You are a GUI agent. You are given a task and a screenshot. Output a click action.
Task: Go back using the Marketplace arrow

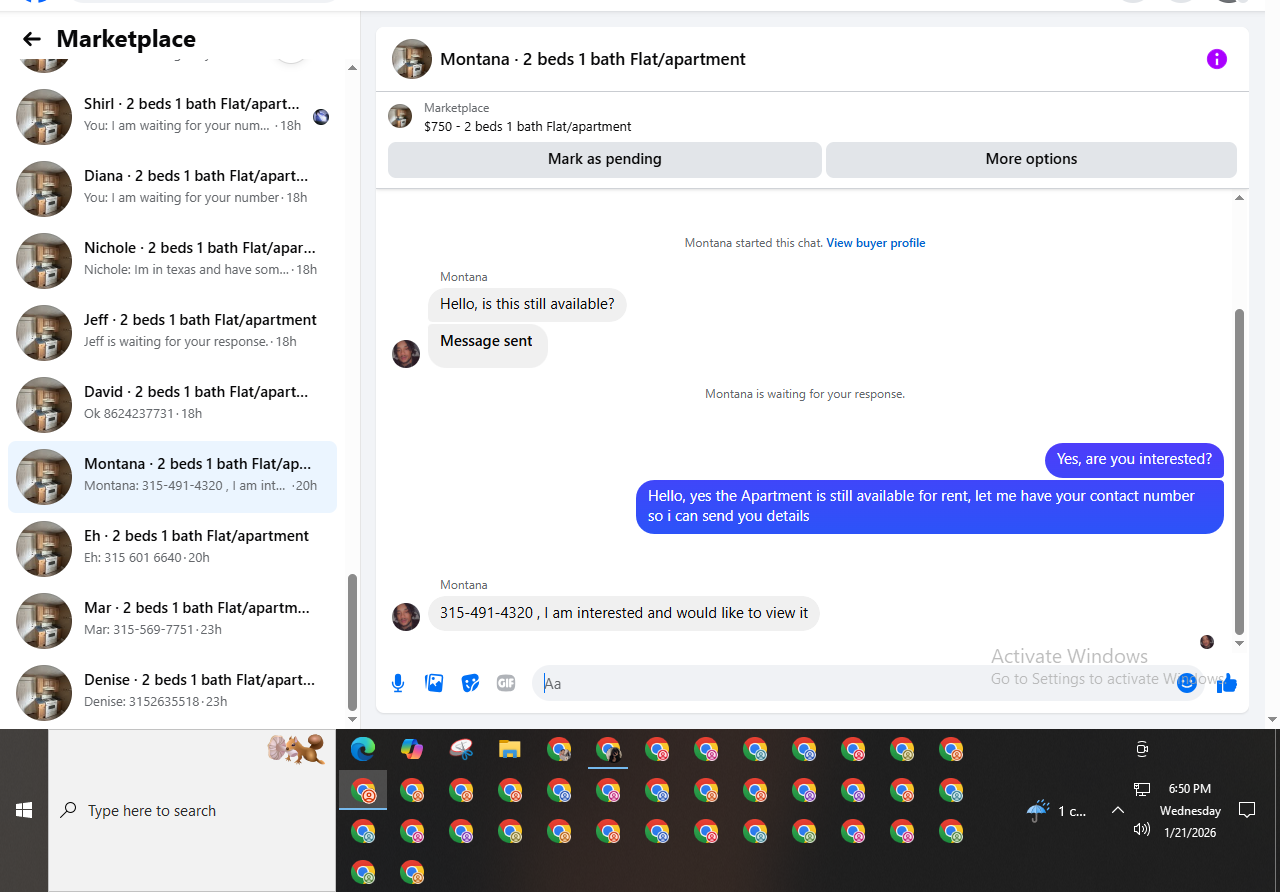[x=32, y=39]
